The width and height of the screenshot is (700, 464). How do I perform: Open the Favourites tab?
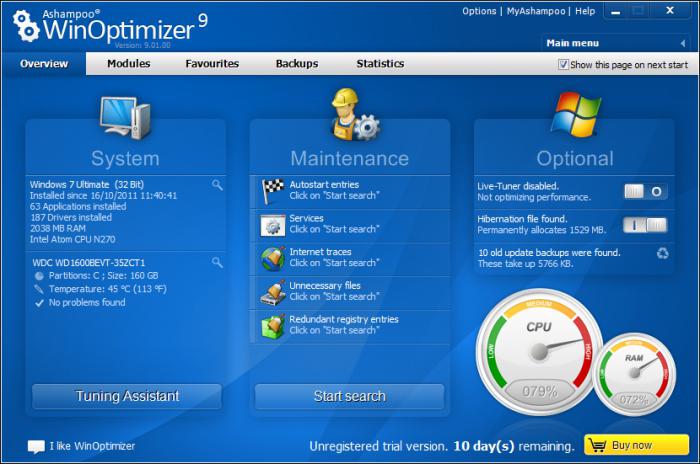click(x=212, y=63)
